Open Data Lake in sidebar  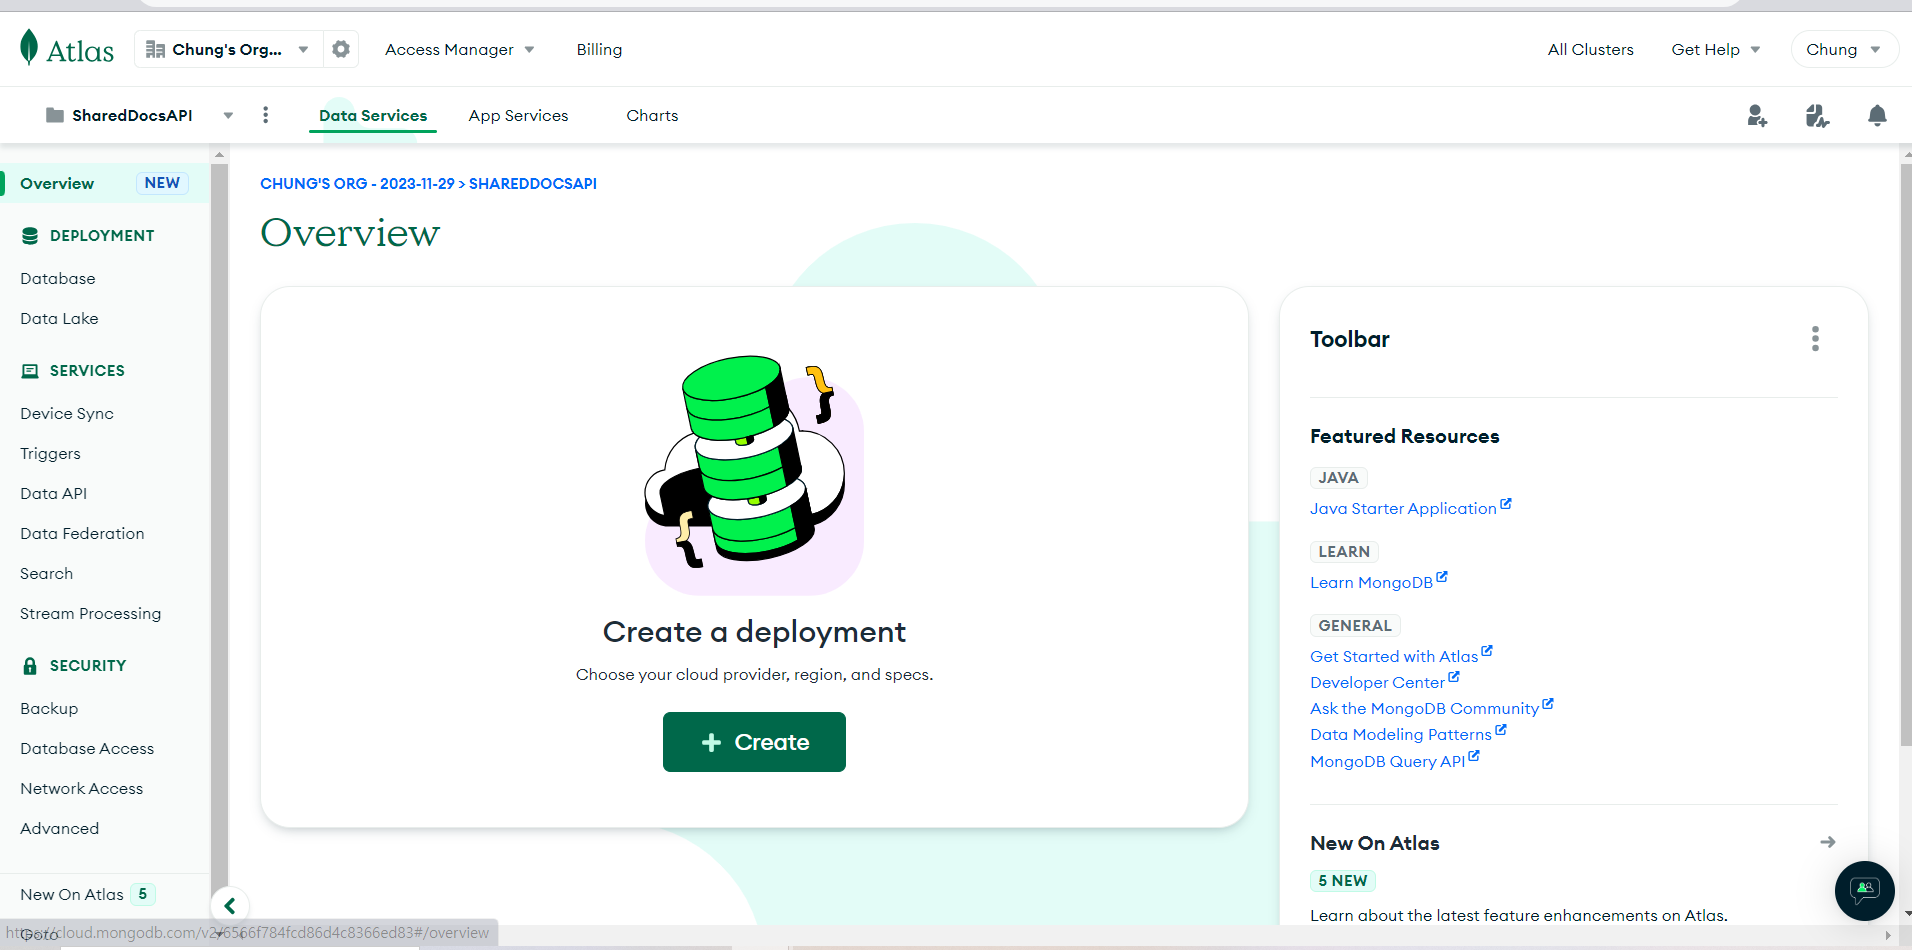(59, 318)
